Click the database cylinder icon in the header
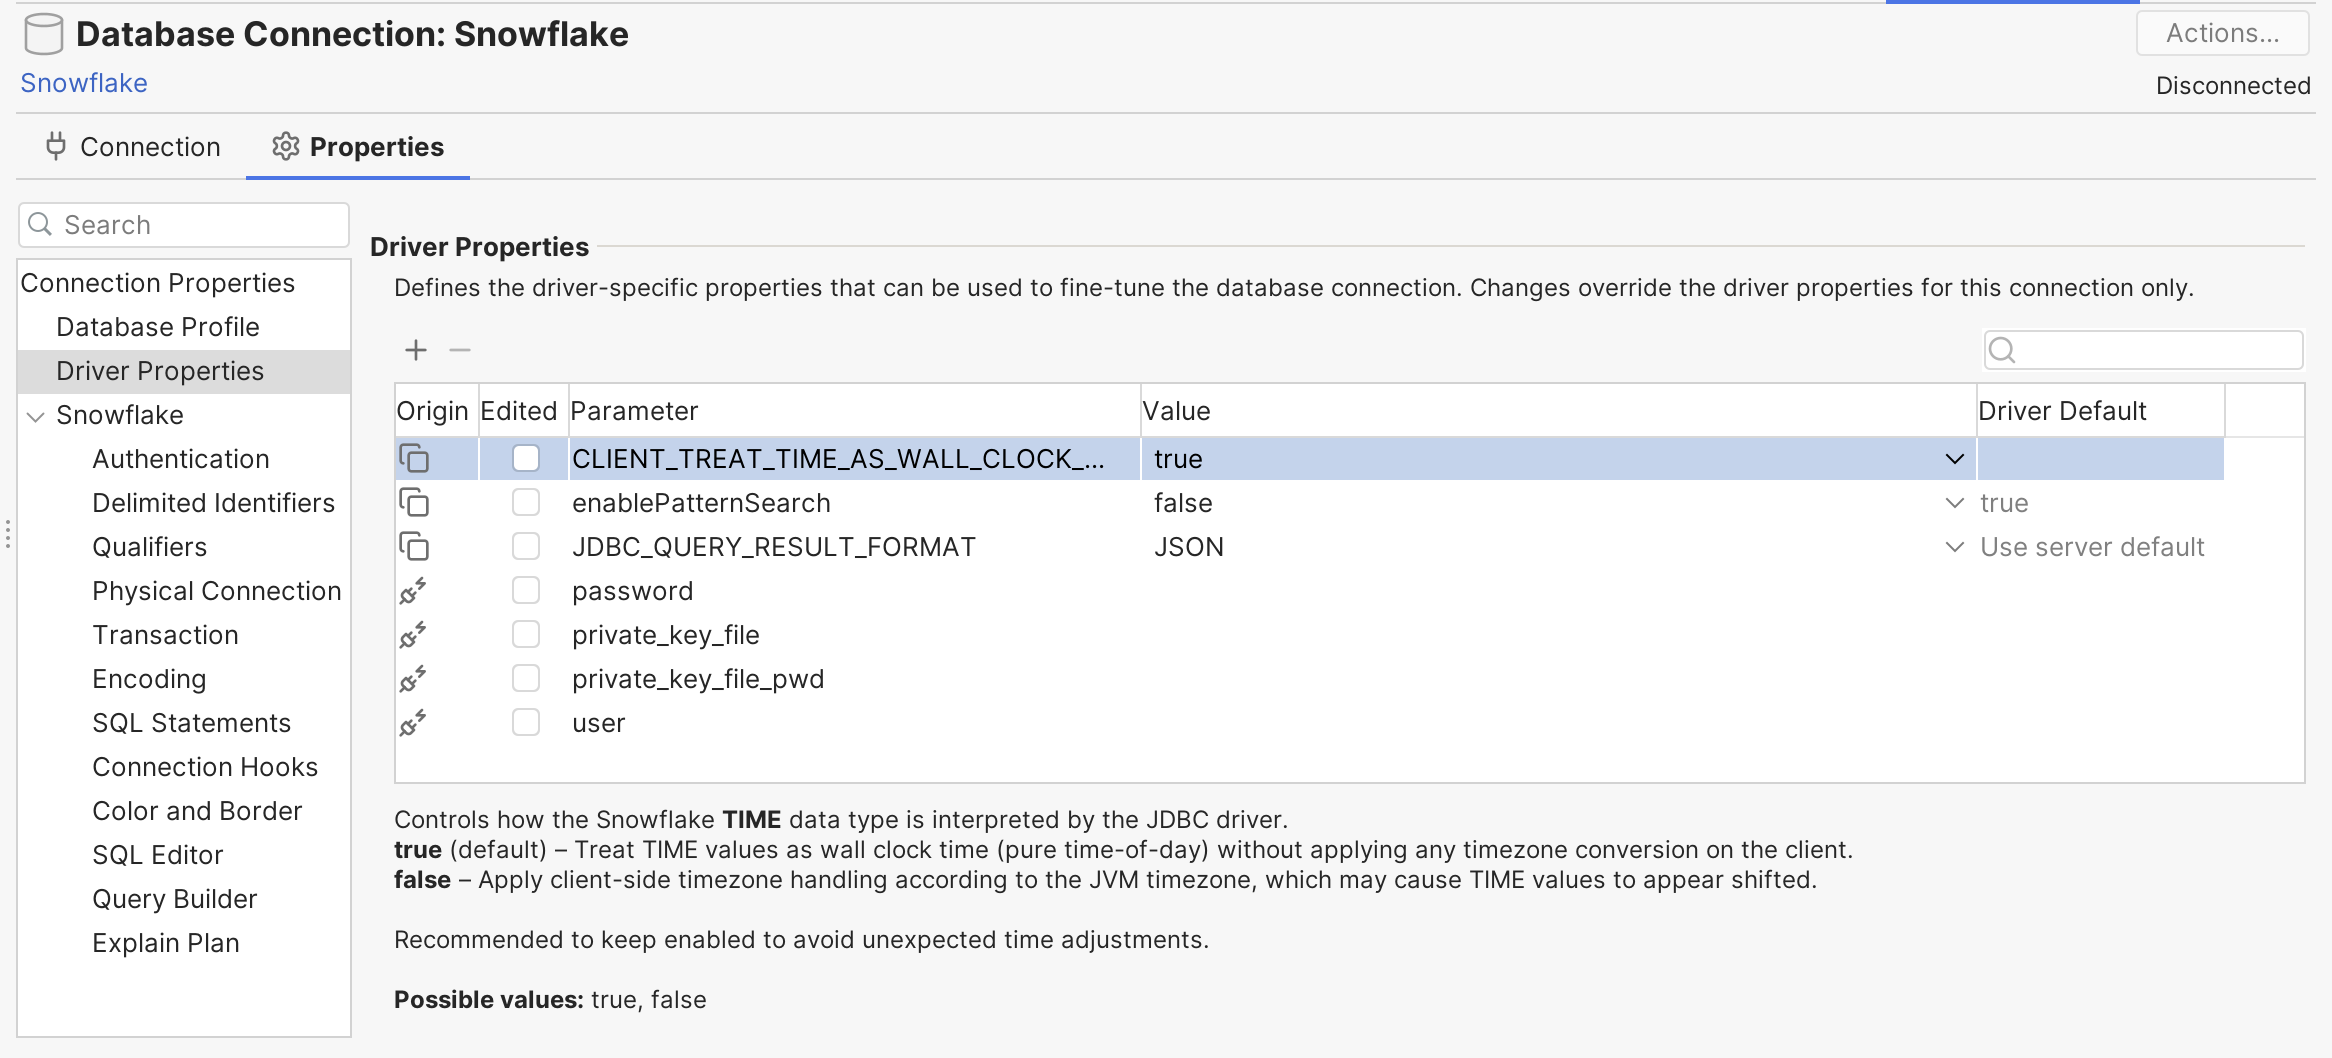This screenshot has height=1058, width=2332. (44, 34)
